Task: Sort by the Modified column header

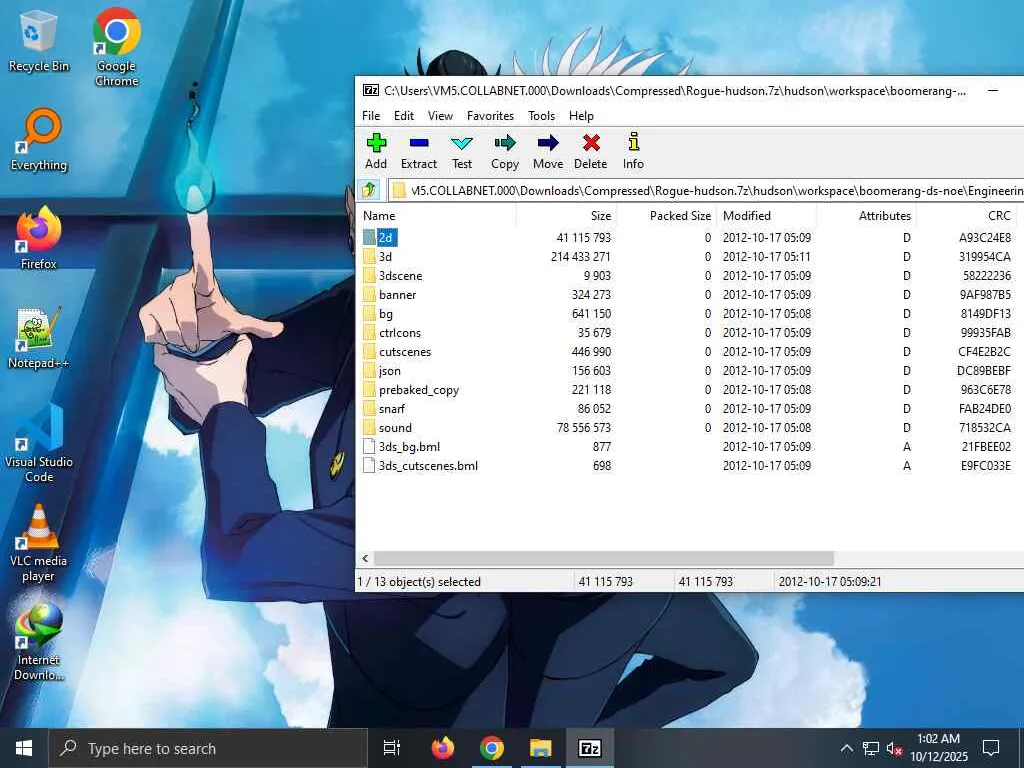Action: [x=767, y=216]
